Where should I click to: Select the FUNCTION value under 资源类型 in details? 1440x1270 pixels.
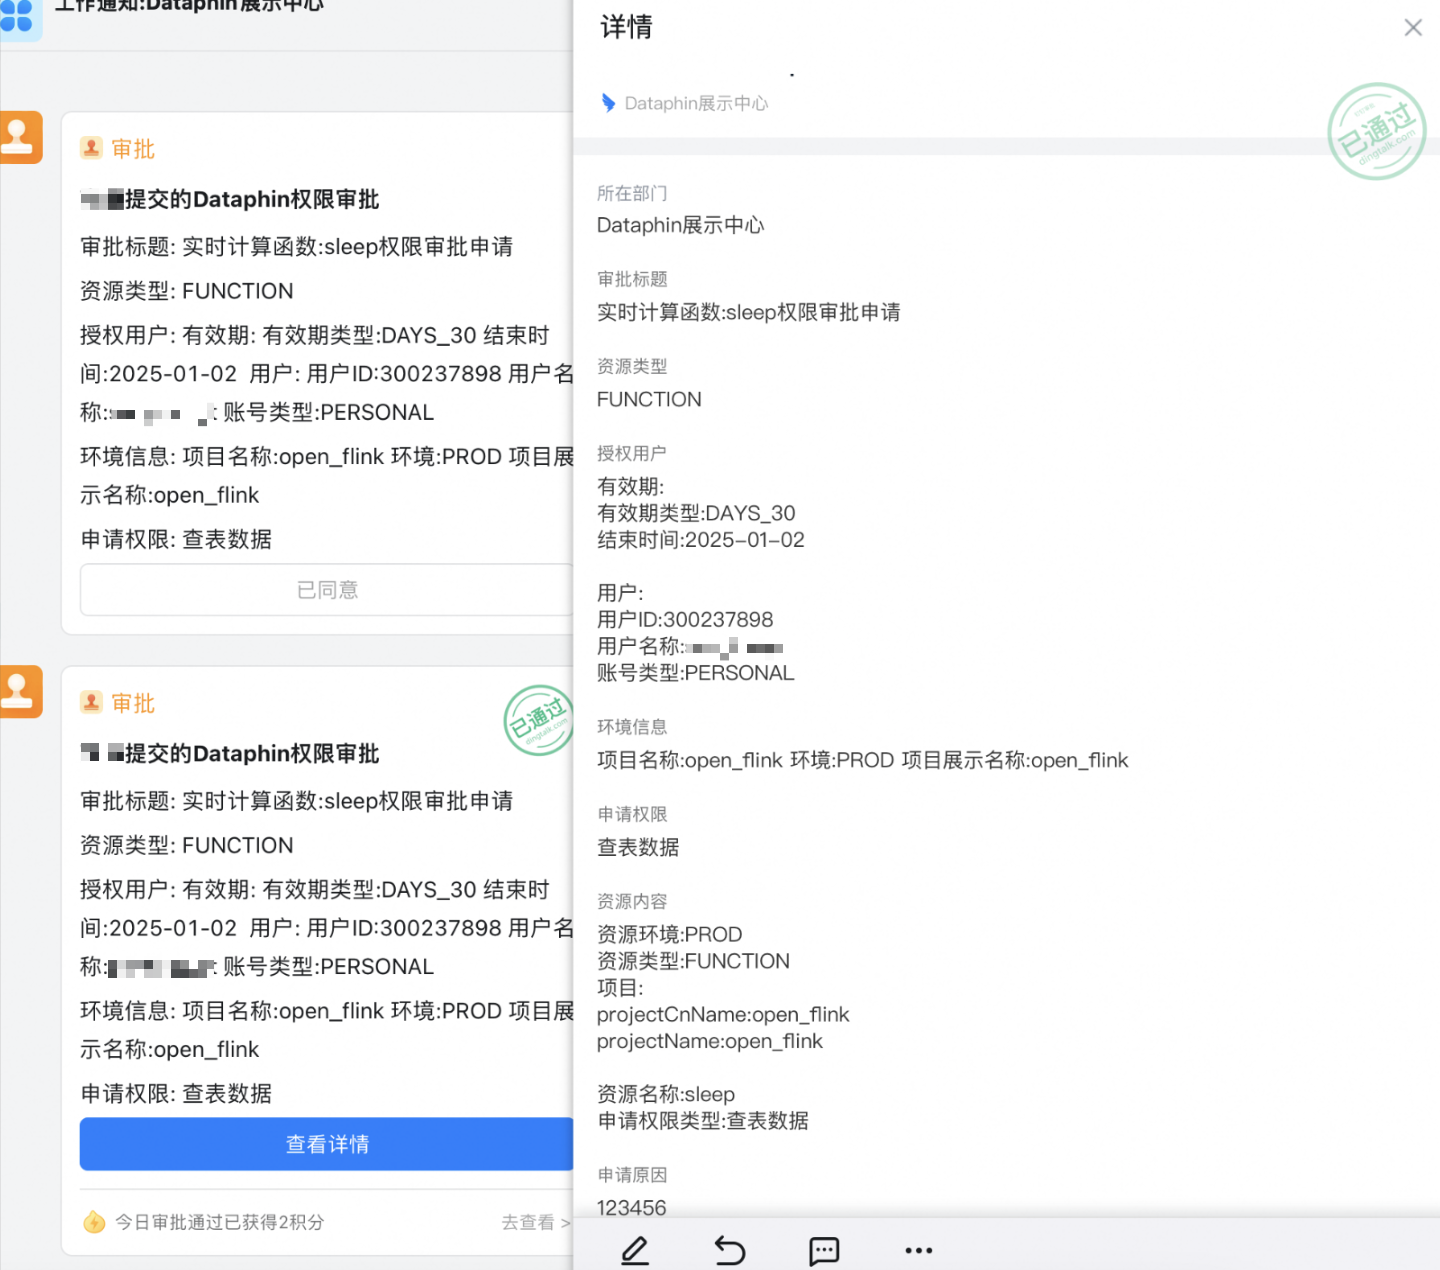649,399
